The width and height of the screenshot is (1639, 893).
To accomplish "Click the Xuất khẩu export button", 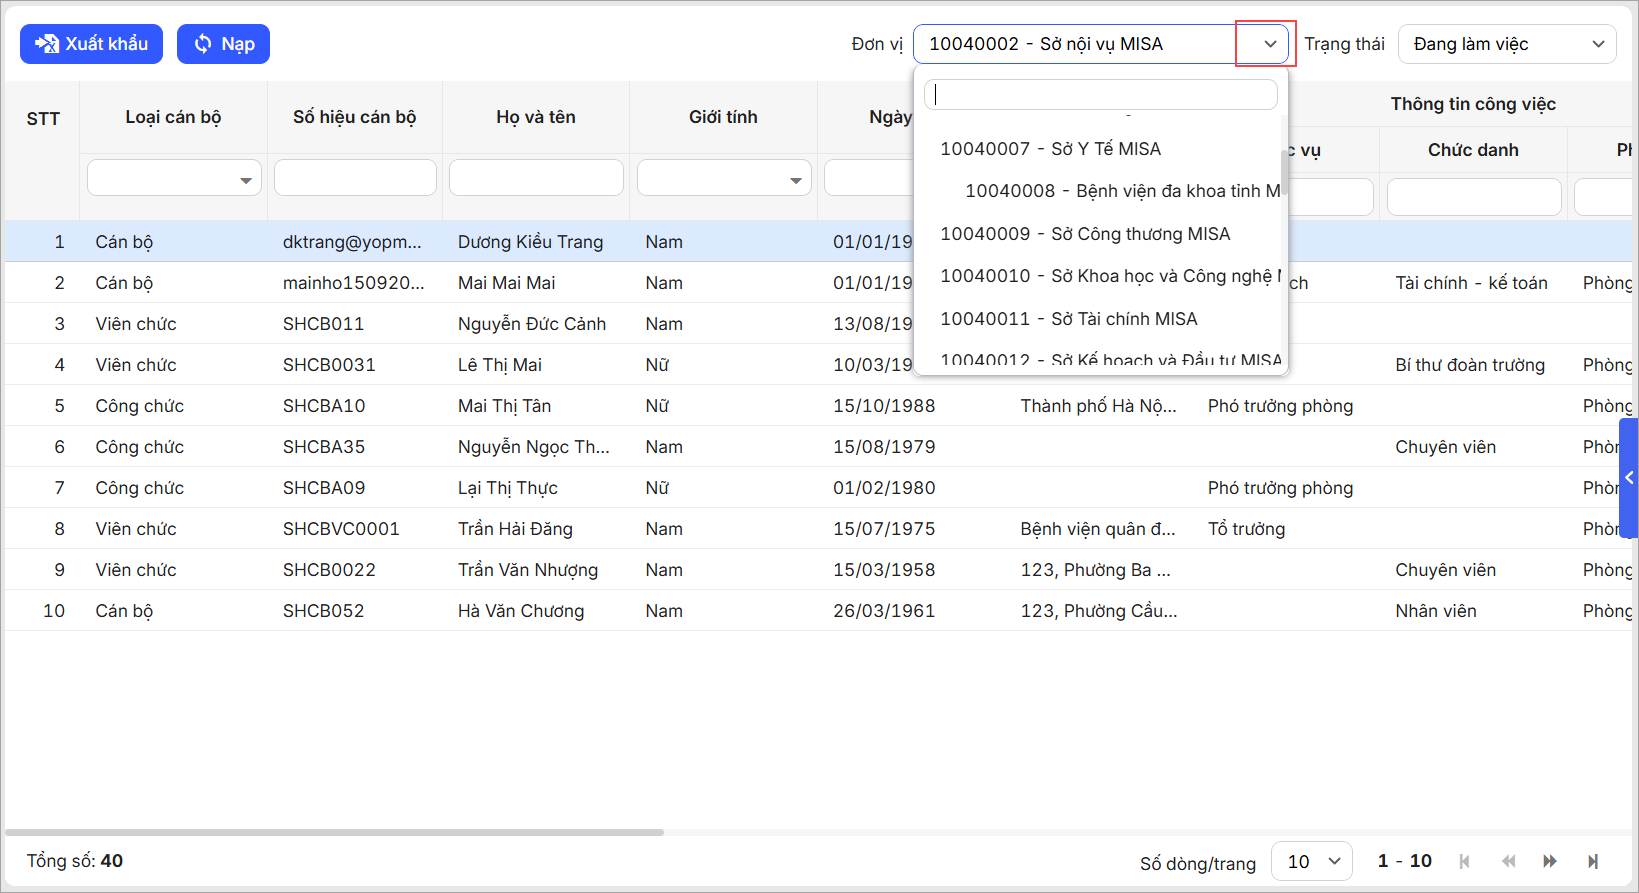I will click(91, 44).
